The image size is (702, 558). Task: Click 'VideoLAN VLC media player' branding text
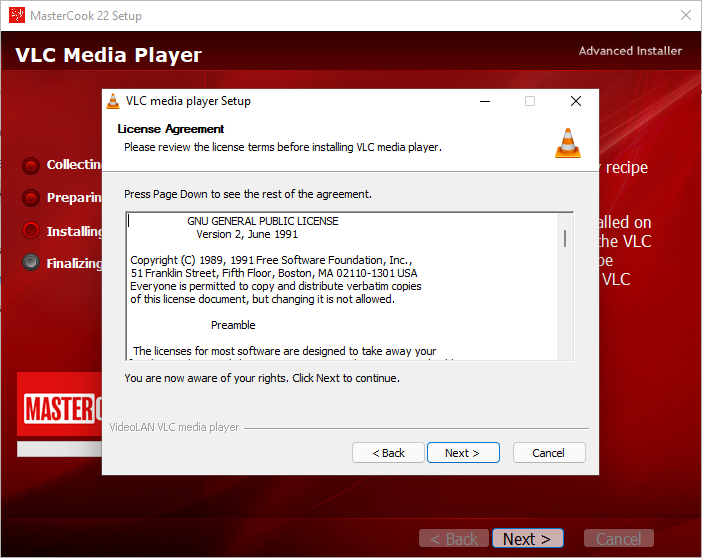(x=174, y=427)
